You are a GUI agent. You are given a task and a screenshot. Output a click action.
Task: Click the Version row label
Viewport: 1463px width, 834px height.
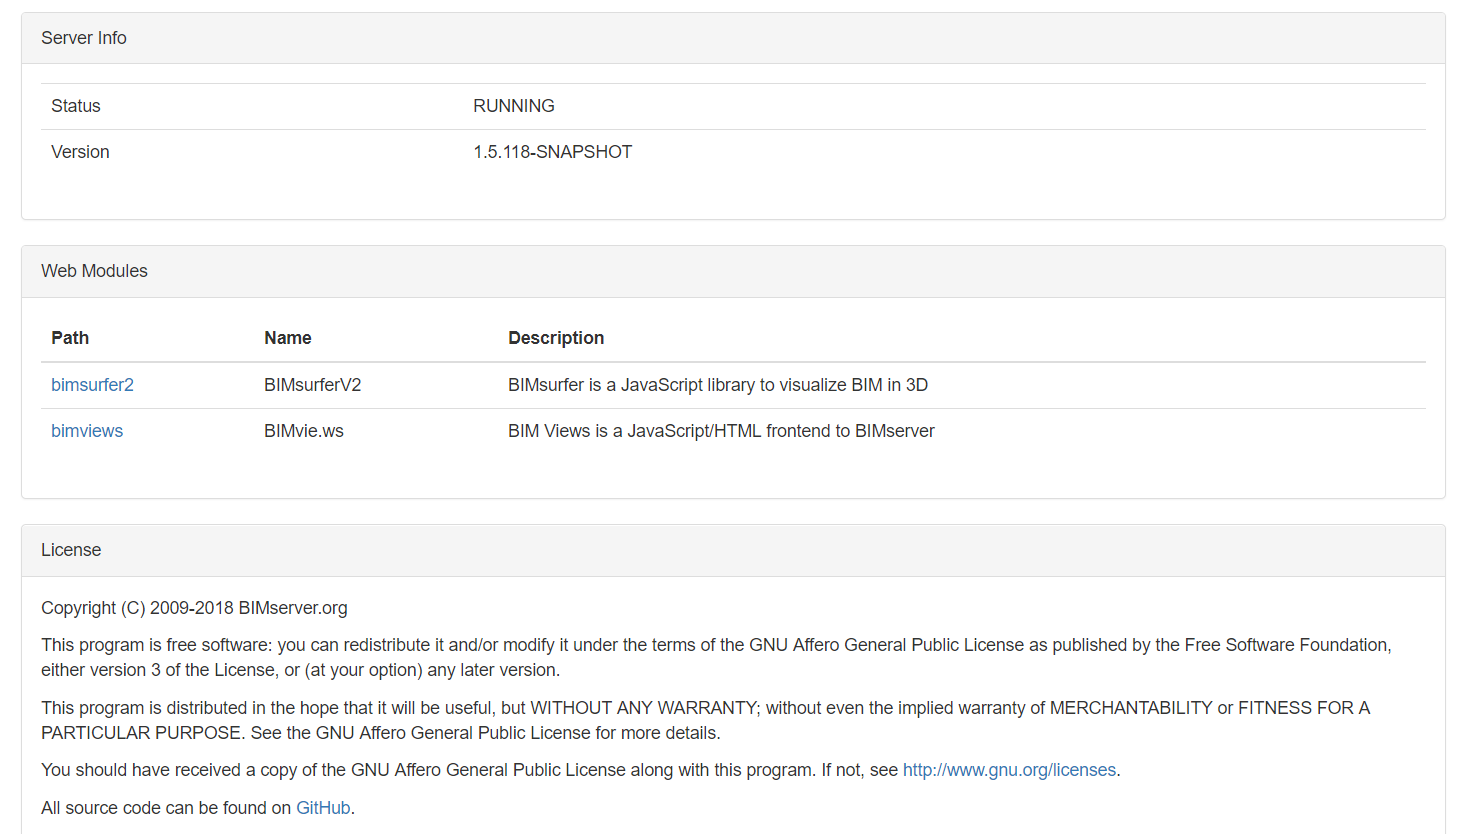(x=80, y=152)
